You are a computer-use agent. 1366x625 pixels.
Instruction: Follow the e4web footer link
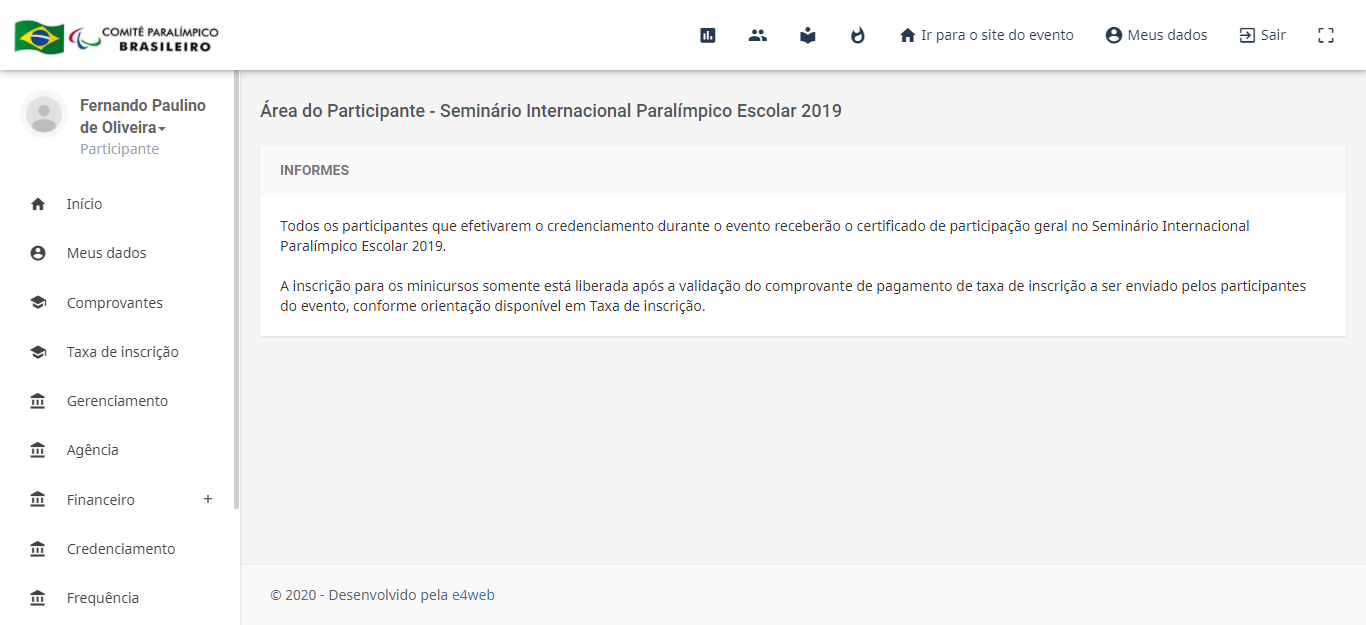[473, 595]
